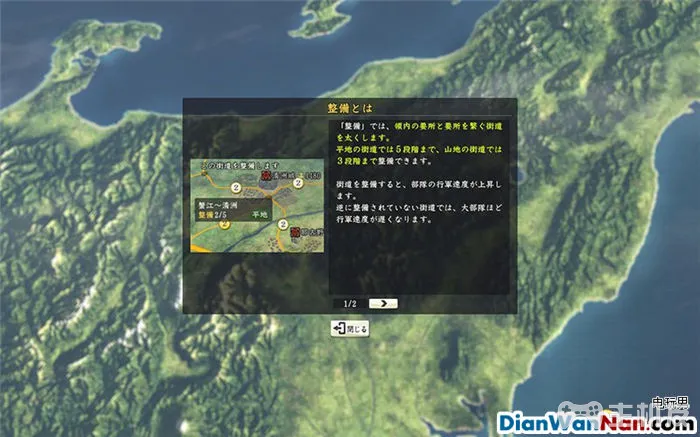Image resolution: width=700 pixels, height=437 pixels.
Task: Click the 整備 2/5 road status label
Action: point(210,215)
